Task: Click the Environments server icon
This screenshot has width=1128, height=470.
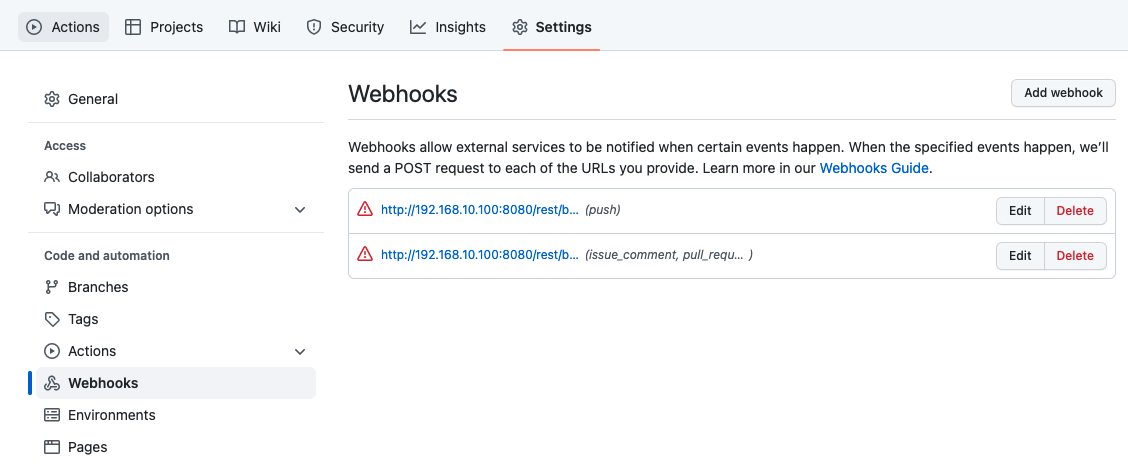Action: (x=52, y=415)
